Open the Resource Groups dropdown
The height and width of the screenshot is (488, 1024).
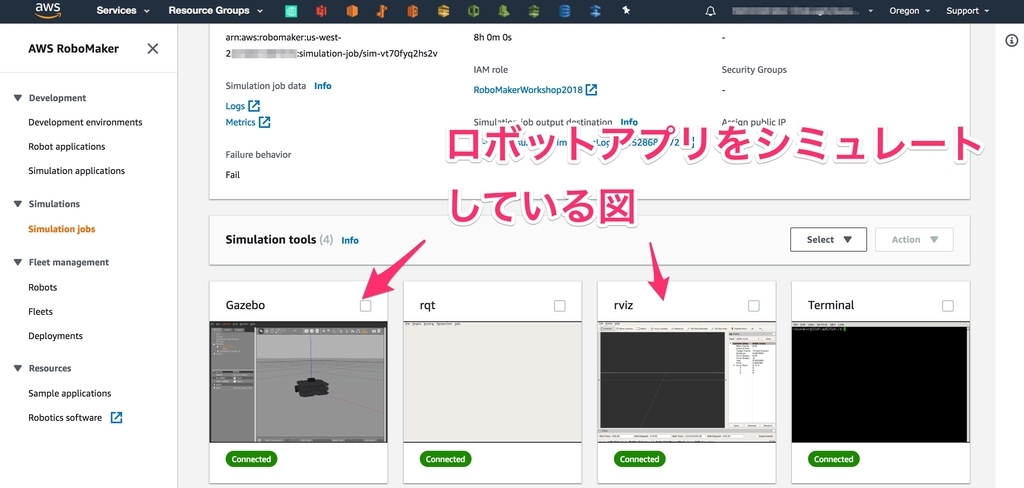point(216,10)
